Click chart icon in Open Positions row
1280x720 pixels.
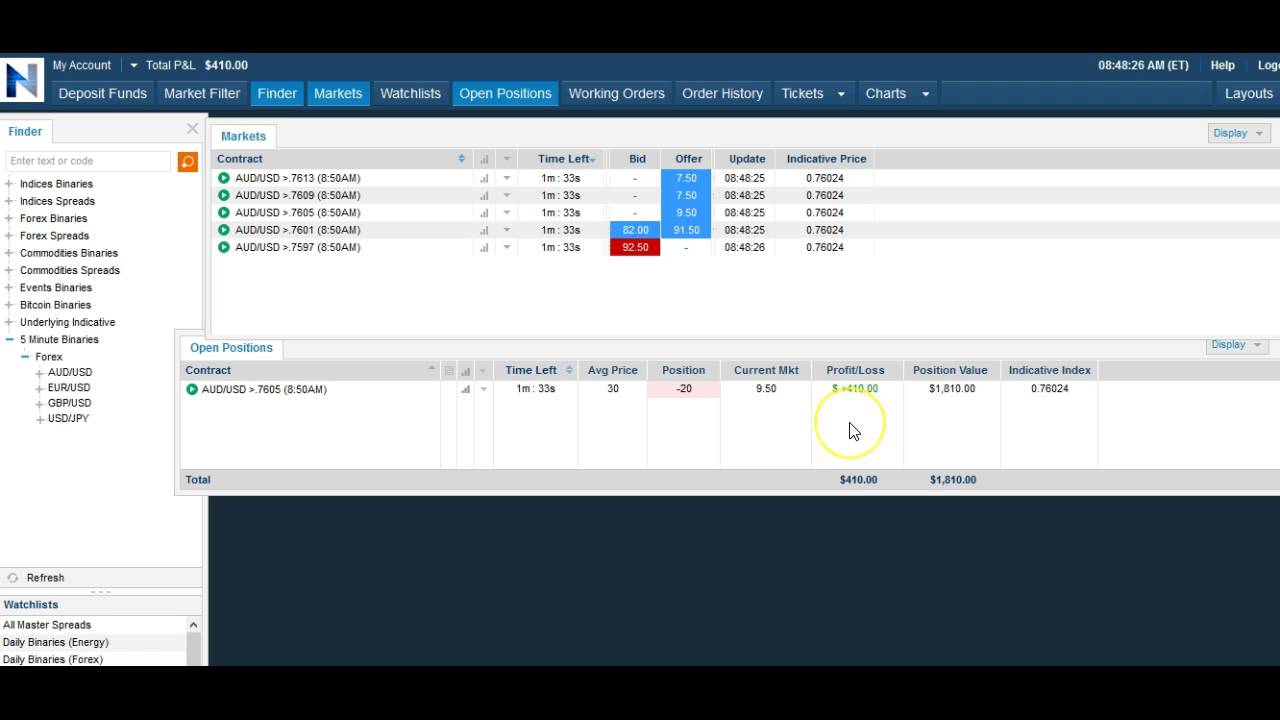click(465, 389)
